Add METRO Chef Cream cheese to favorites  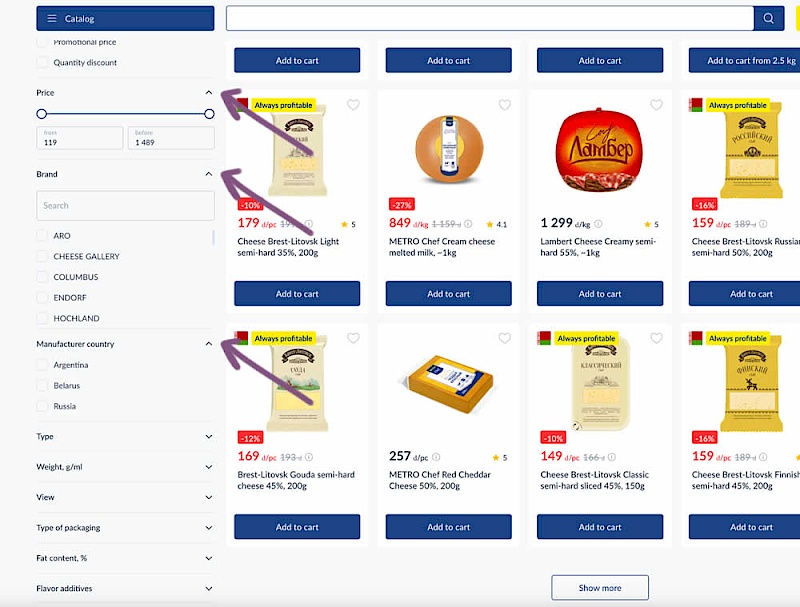[504, 105]
